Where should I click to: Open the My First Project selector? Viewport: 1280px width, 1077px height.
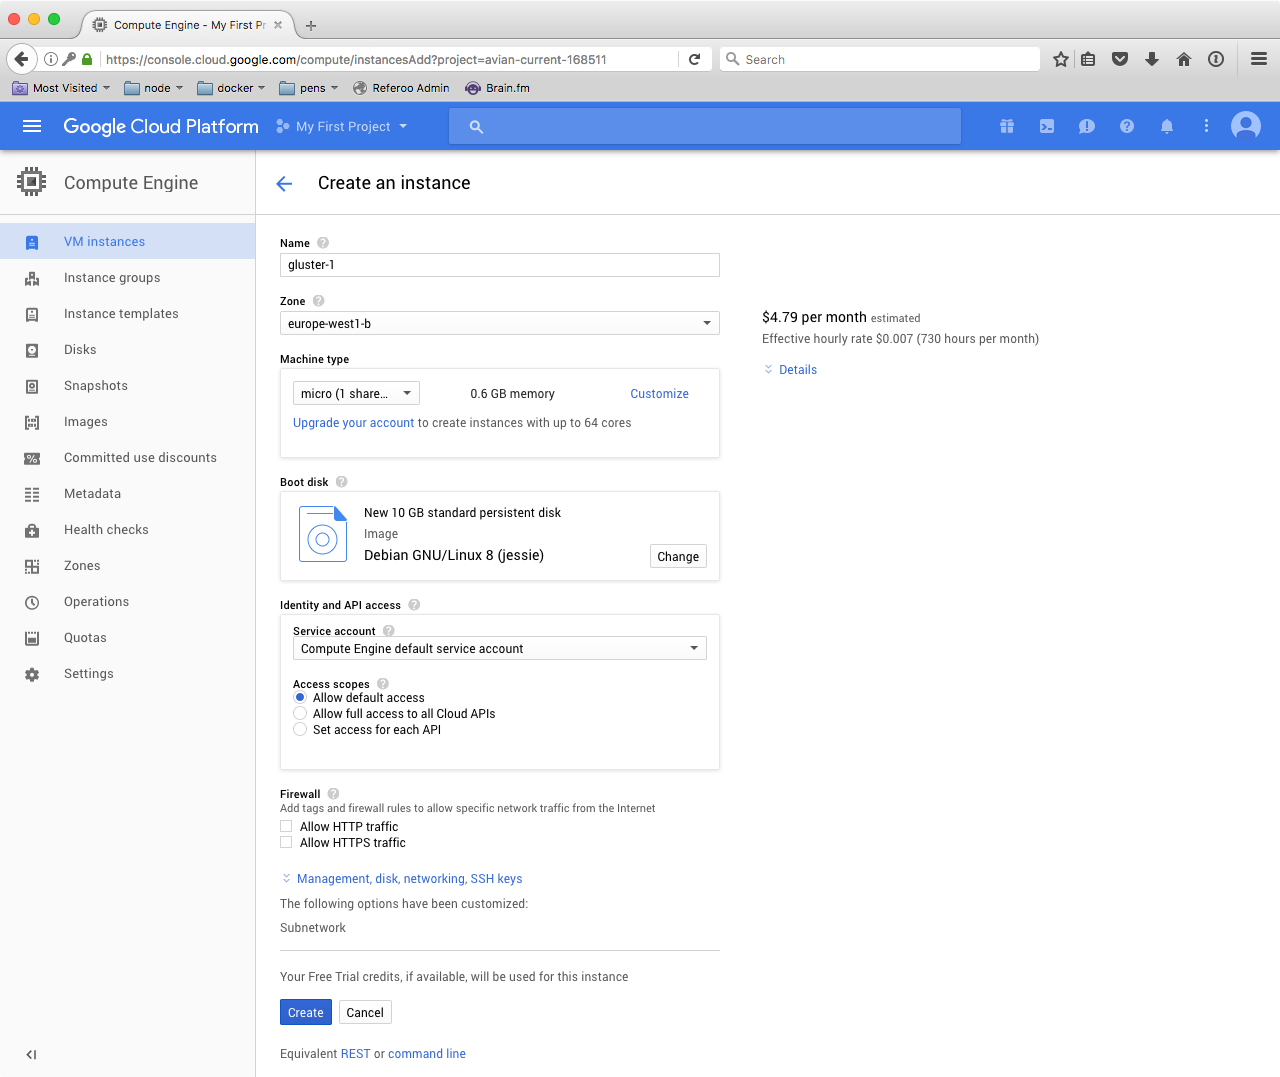tap(342, 126)
